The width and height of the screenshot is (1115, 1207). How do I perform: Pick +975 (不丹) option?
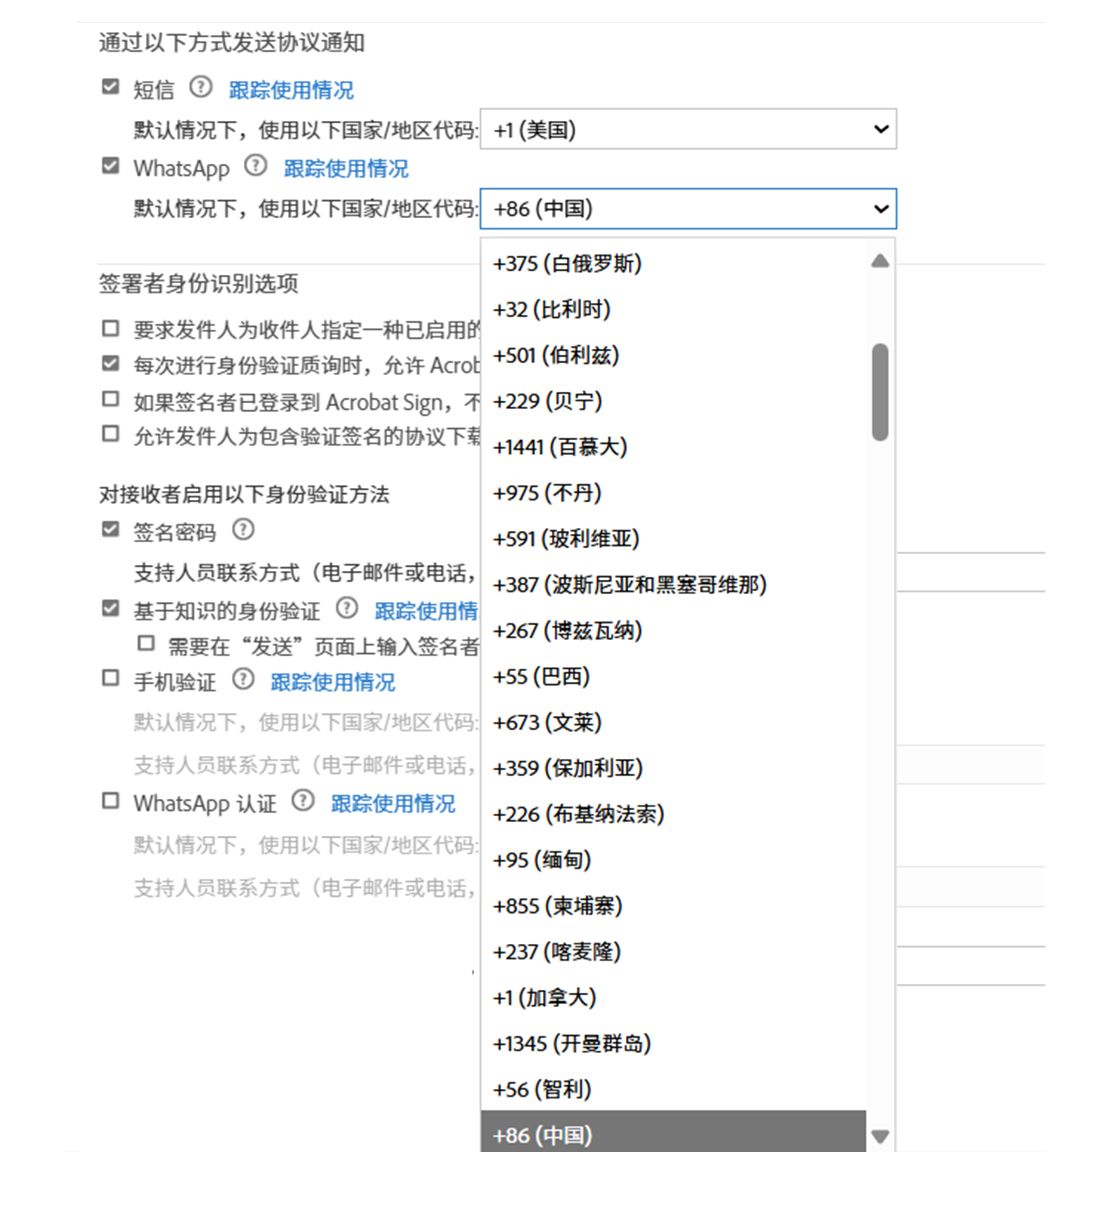point(673,493)
